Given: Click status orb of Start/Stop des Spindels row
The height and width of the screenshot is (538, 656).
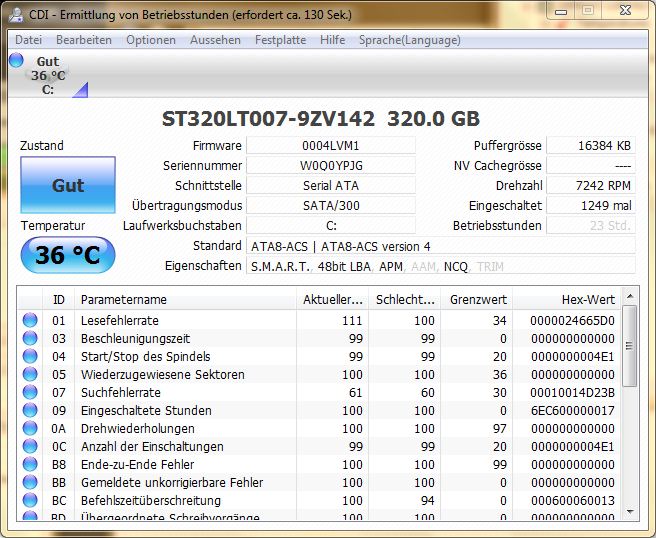Looking at the screenshot, I should tap(30, 356).
